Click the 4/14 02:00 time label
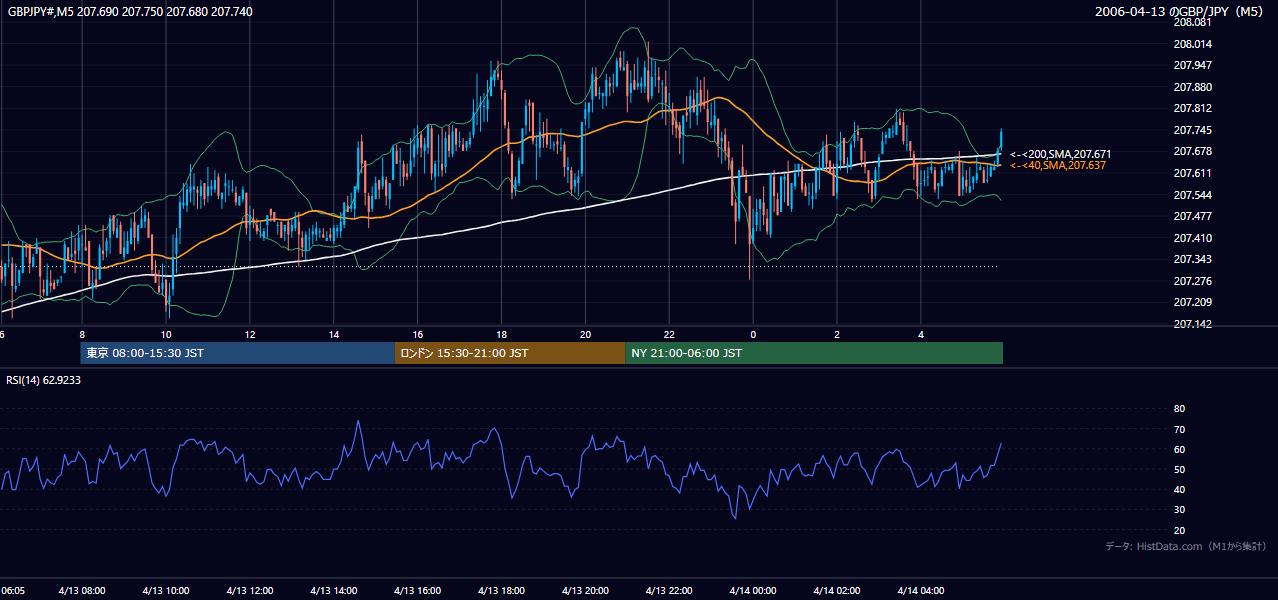The width and height of the screenshot is (1278, 600). pos(837,590)
